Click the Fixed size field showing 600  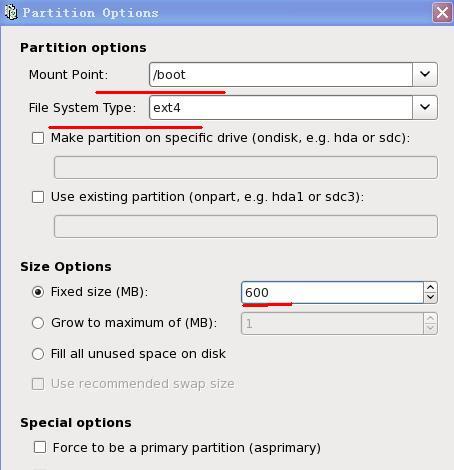332,292
